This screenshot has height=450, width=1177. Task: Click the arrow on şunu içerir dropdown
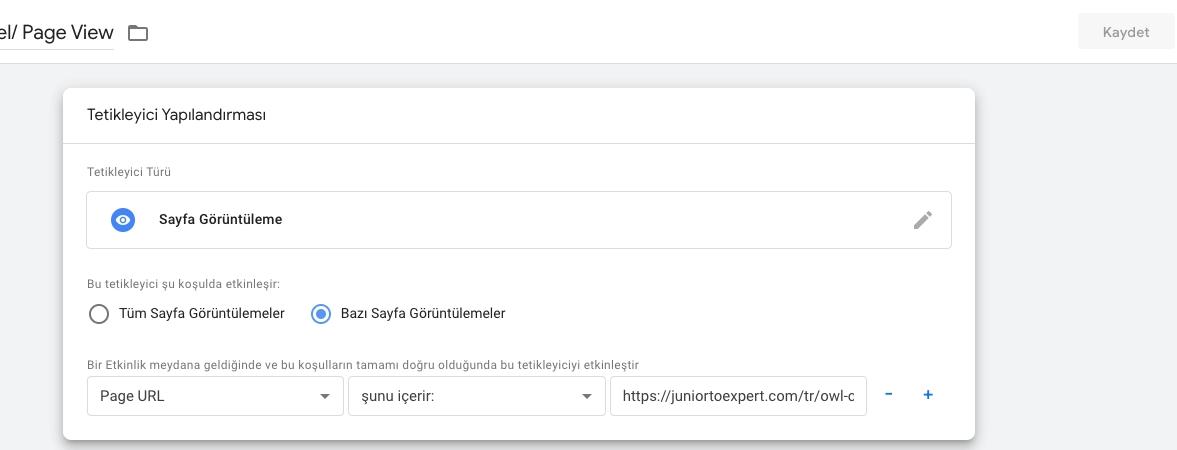click(586, 397)
